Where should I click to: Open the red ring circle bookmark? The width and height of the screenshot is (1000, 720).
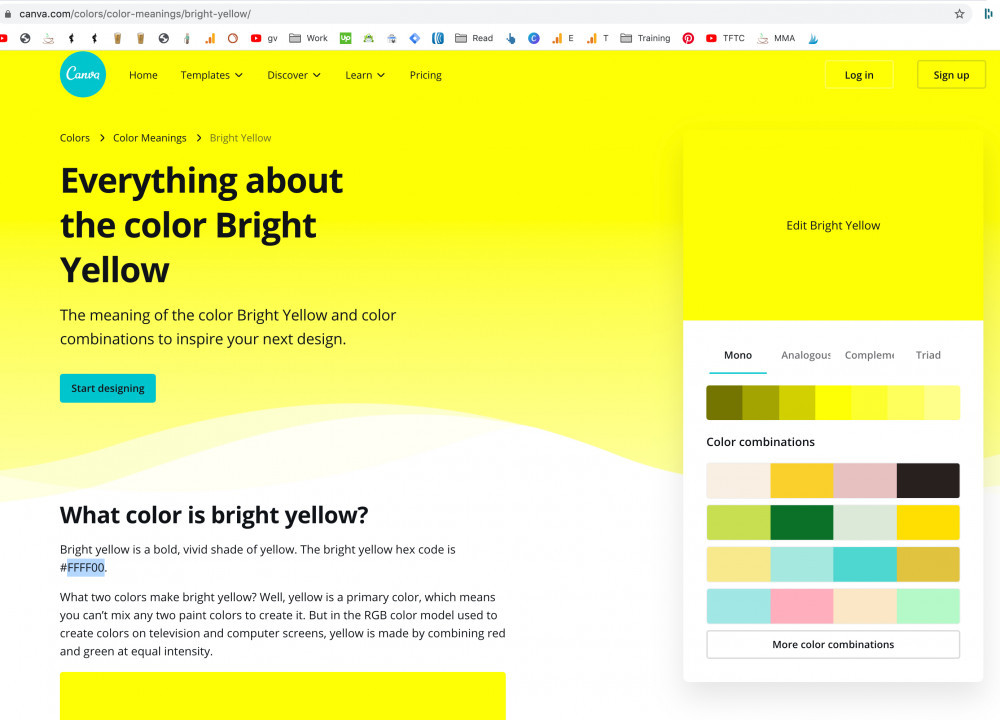coord(233,38)
